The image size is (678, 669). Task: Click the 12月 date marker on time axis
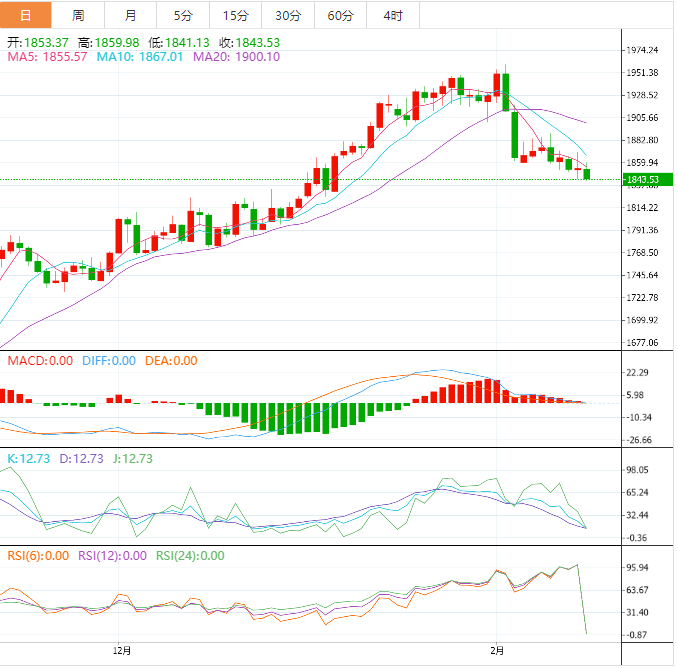pyautogui.click(x=120, y=649)
